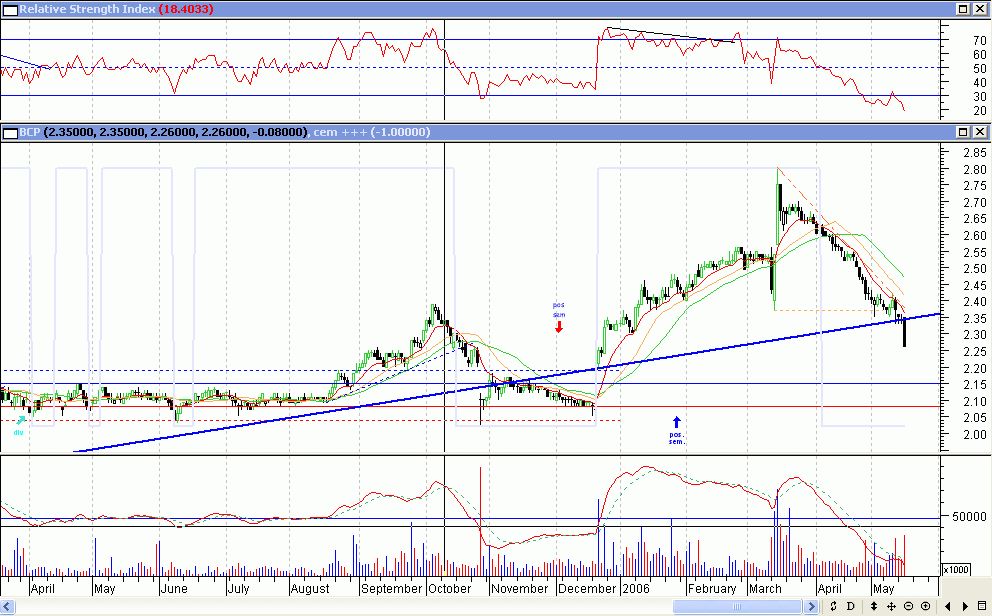992x616 pixels.
Task: Click the scrollbar right arrow button
Action: click(812, 607)
